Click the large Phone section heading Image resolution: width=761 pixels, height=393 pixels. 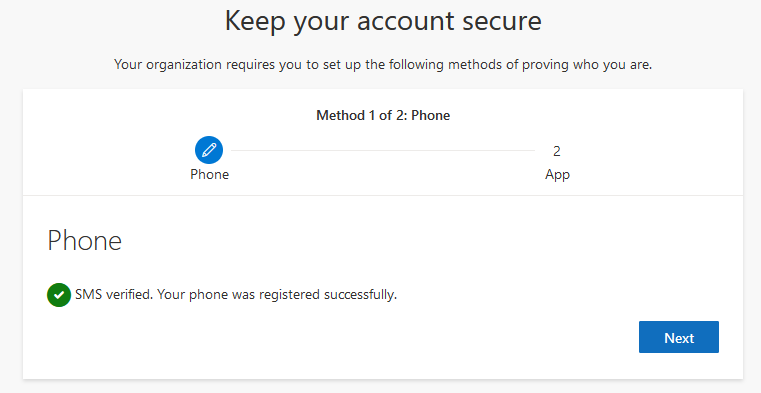[x=84, y=241]
